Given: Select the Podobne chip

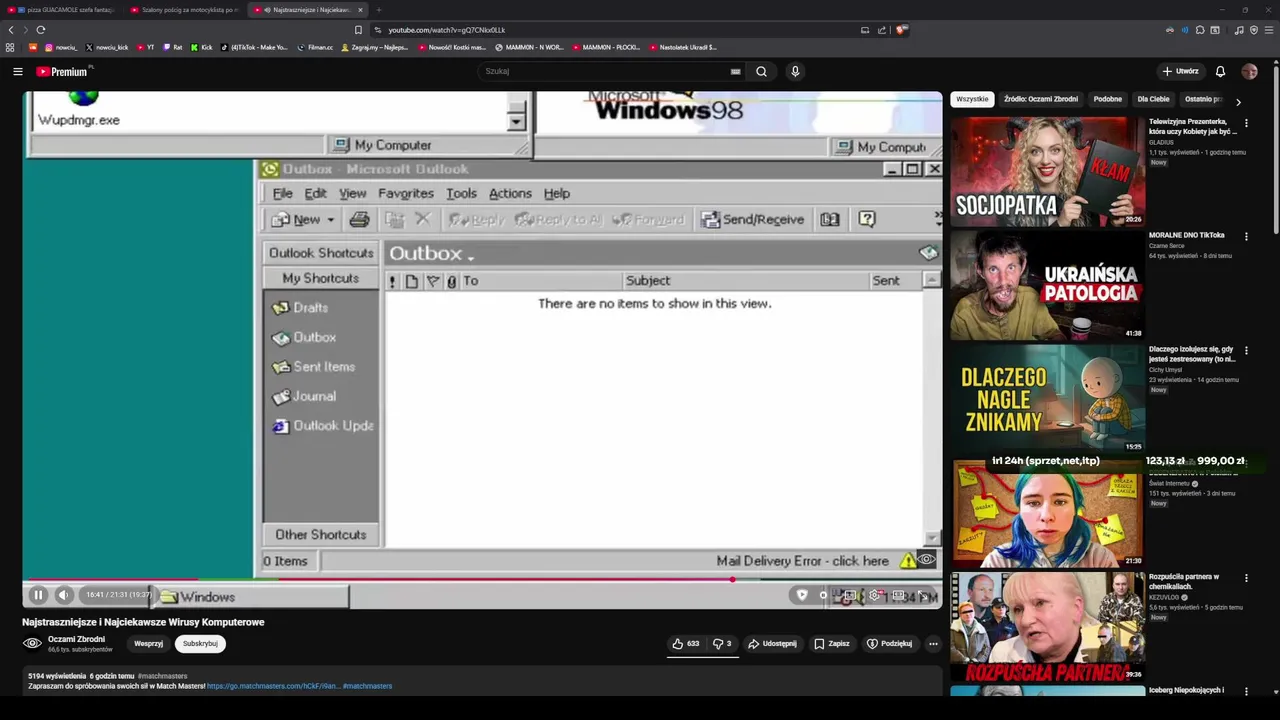Looking at the screenshot, I should [x=1107, y=99].
